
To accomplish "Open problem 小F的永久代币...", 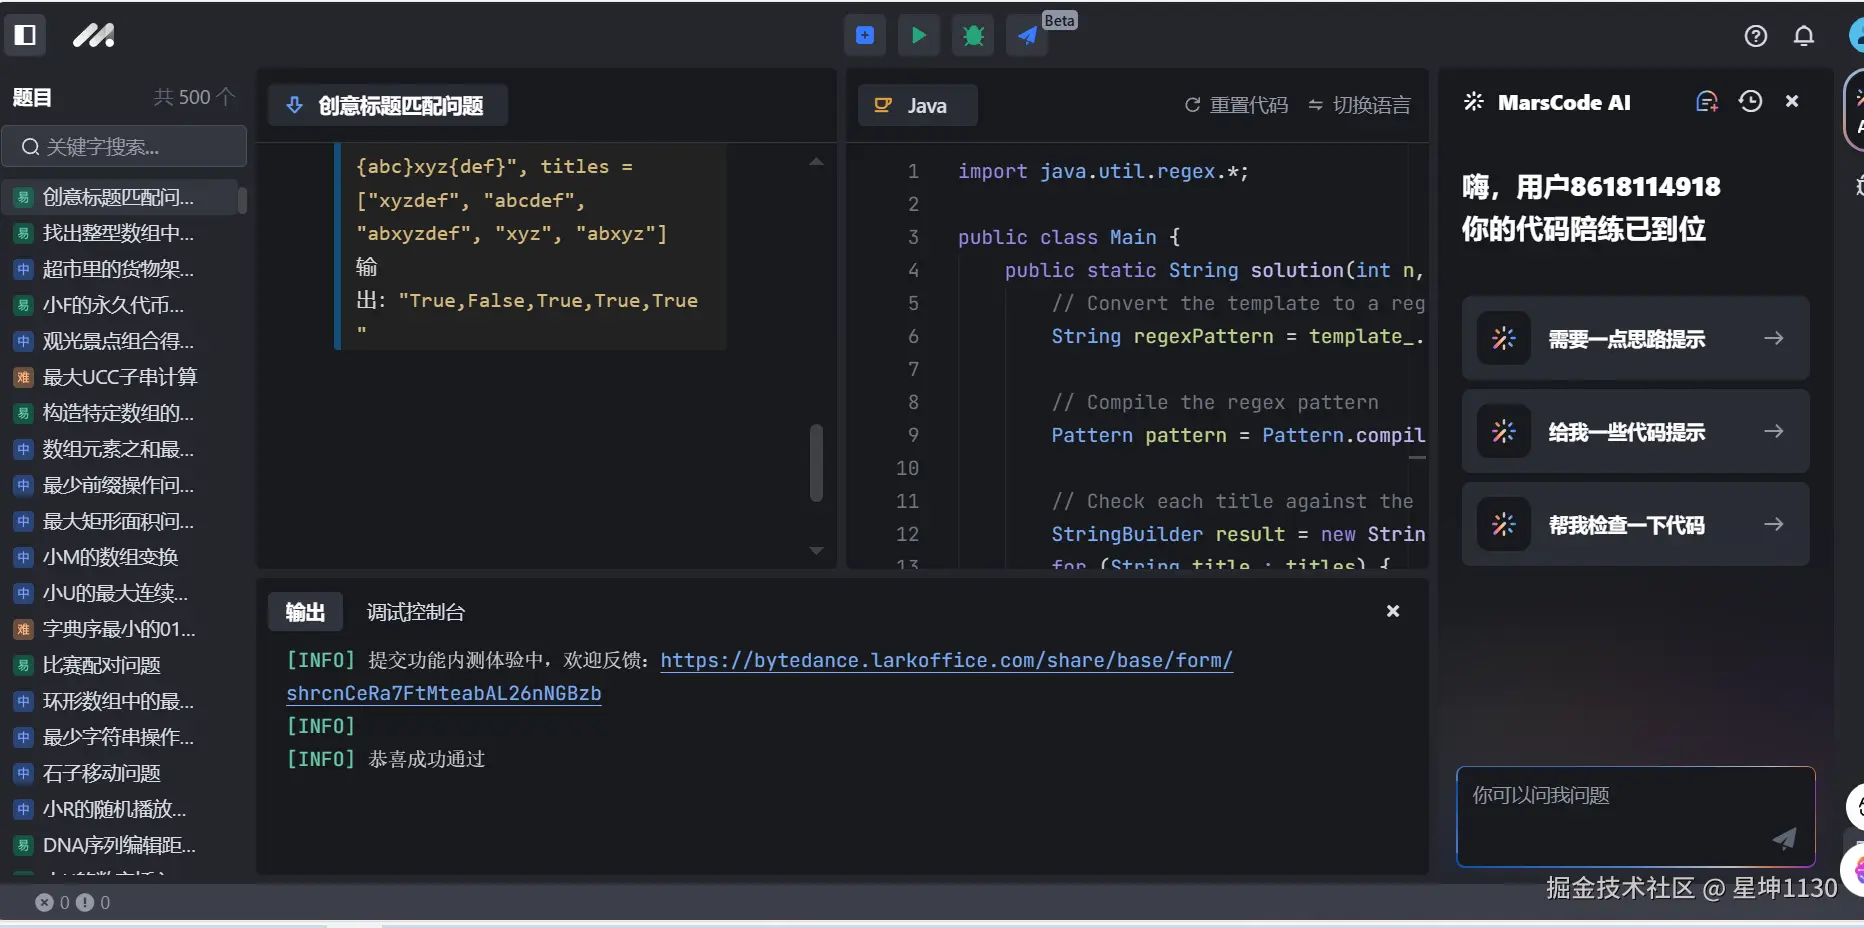I will (120, 305).
